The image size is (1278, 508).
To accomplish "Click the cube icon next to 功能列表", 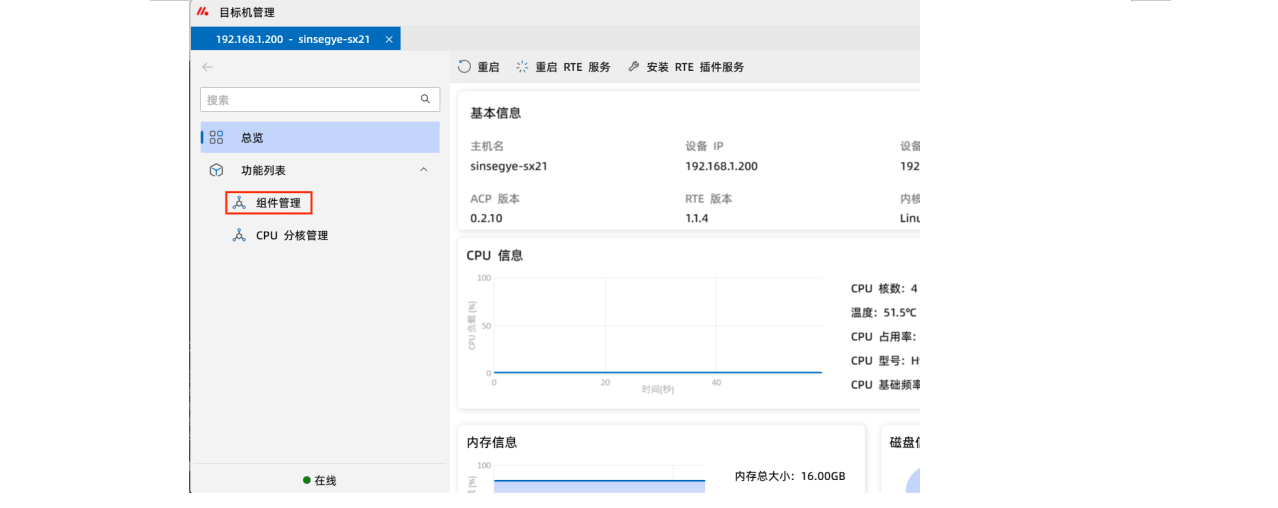I will click(217, 170).
